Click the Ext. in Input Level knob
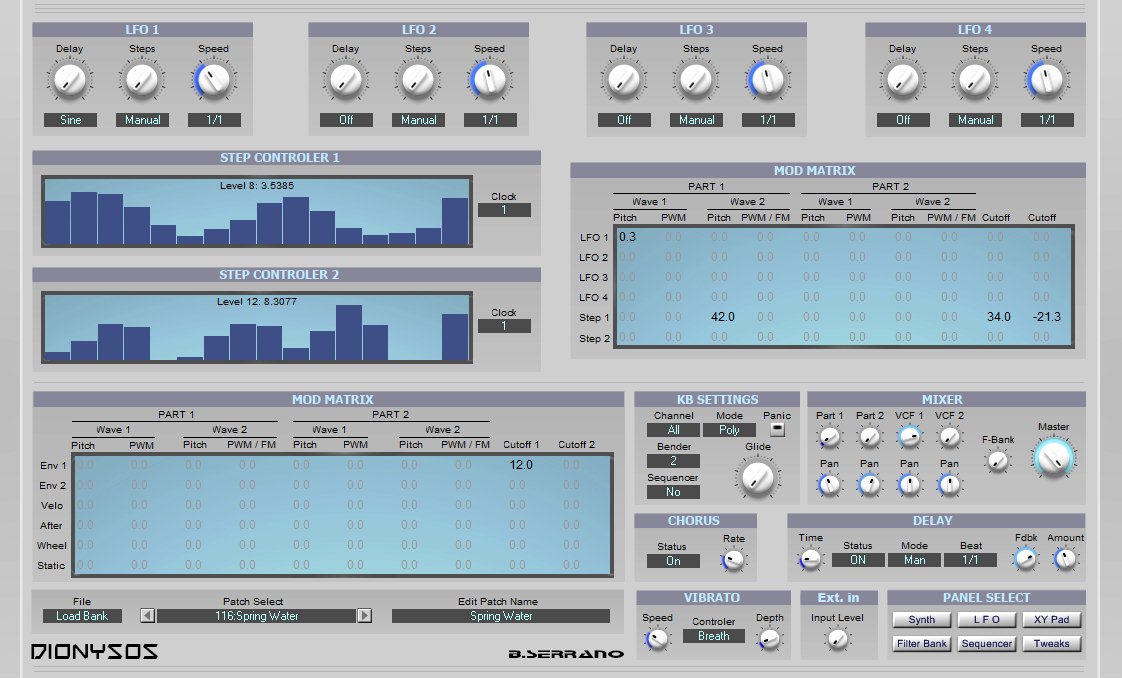The width and height of the screenshot is (1122, 678). pyautogui.click(x=837, y=639)
